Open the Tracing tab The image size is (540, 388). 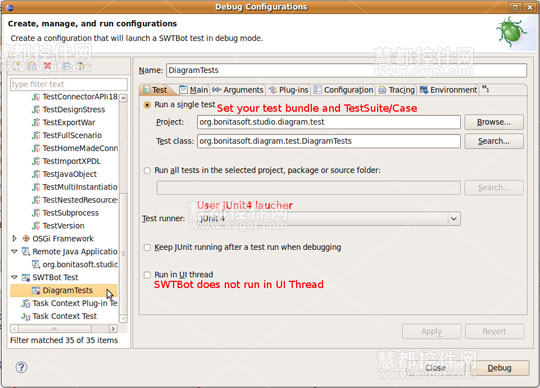[397, 90]
